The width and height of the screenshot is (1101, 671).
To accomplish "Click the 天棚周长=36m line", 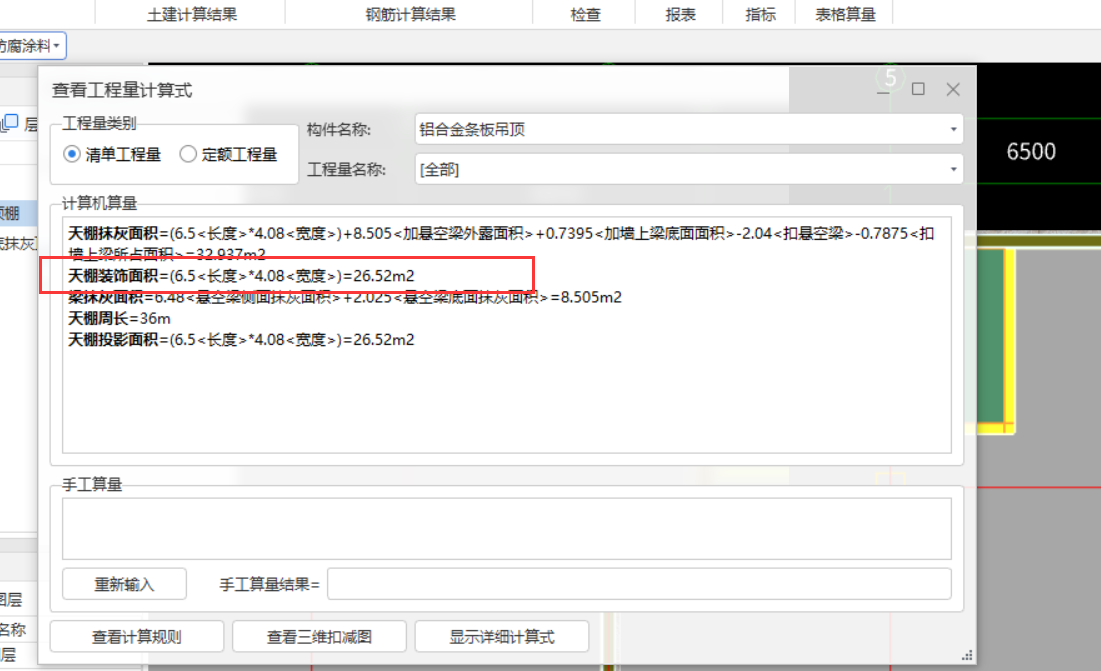I will [119, 319].
